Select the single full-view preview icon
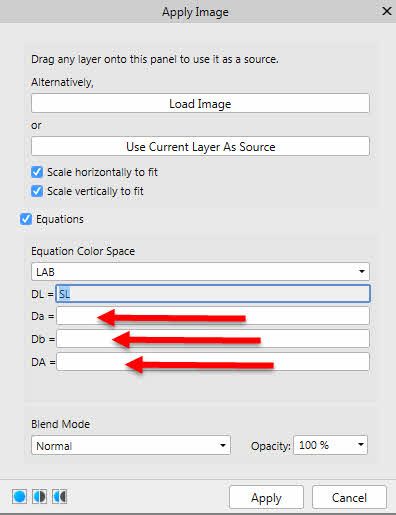Image resolution: width=396 pixels, height=515 pixels. (x=19, y=497)
